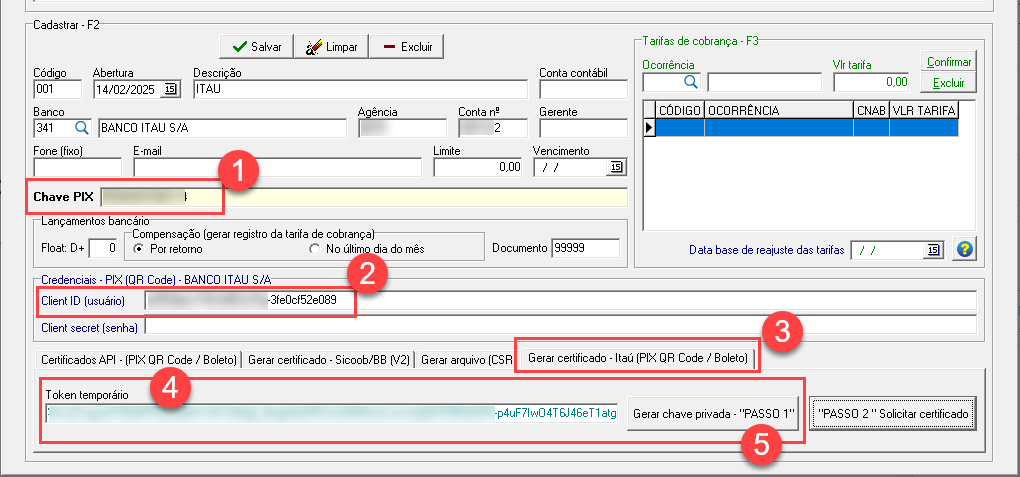
Task: Click the row pointer of the tariffs grid
Action: (649, 128)
